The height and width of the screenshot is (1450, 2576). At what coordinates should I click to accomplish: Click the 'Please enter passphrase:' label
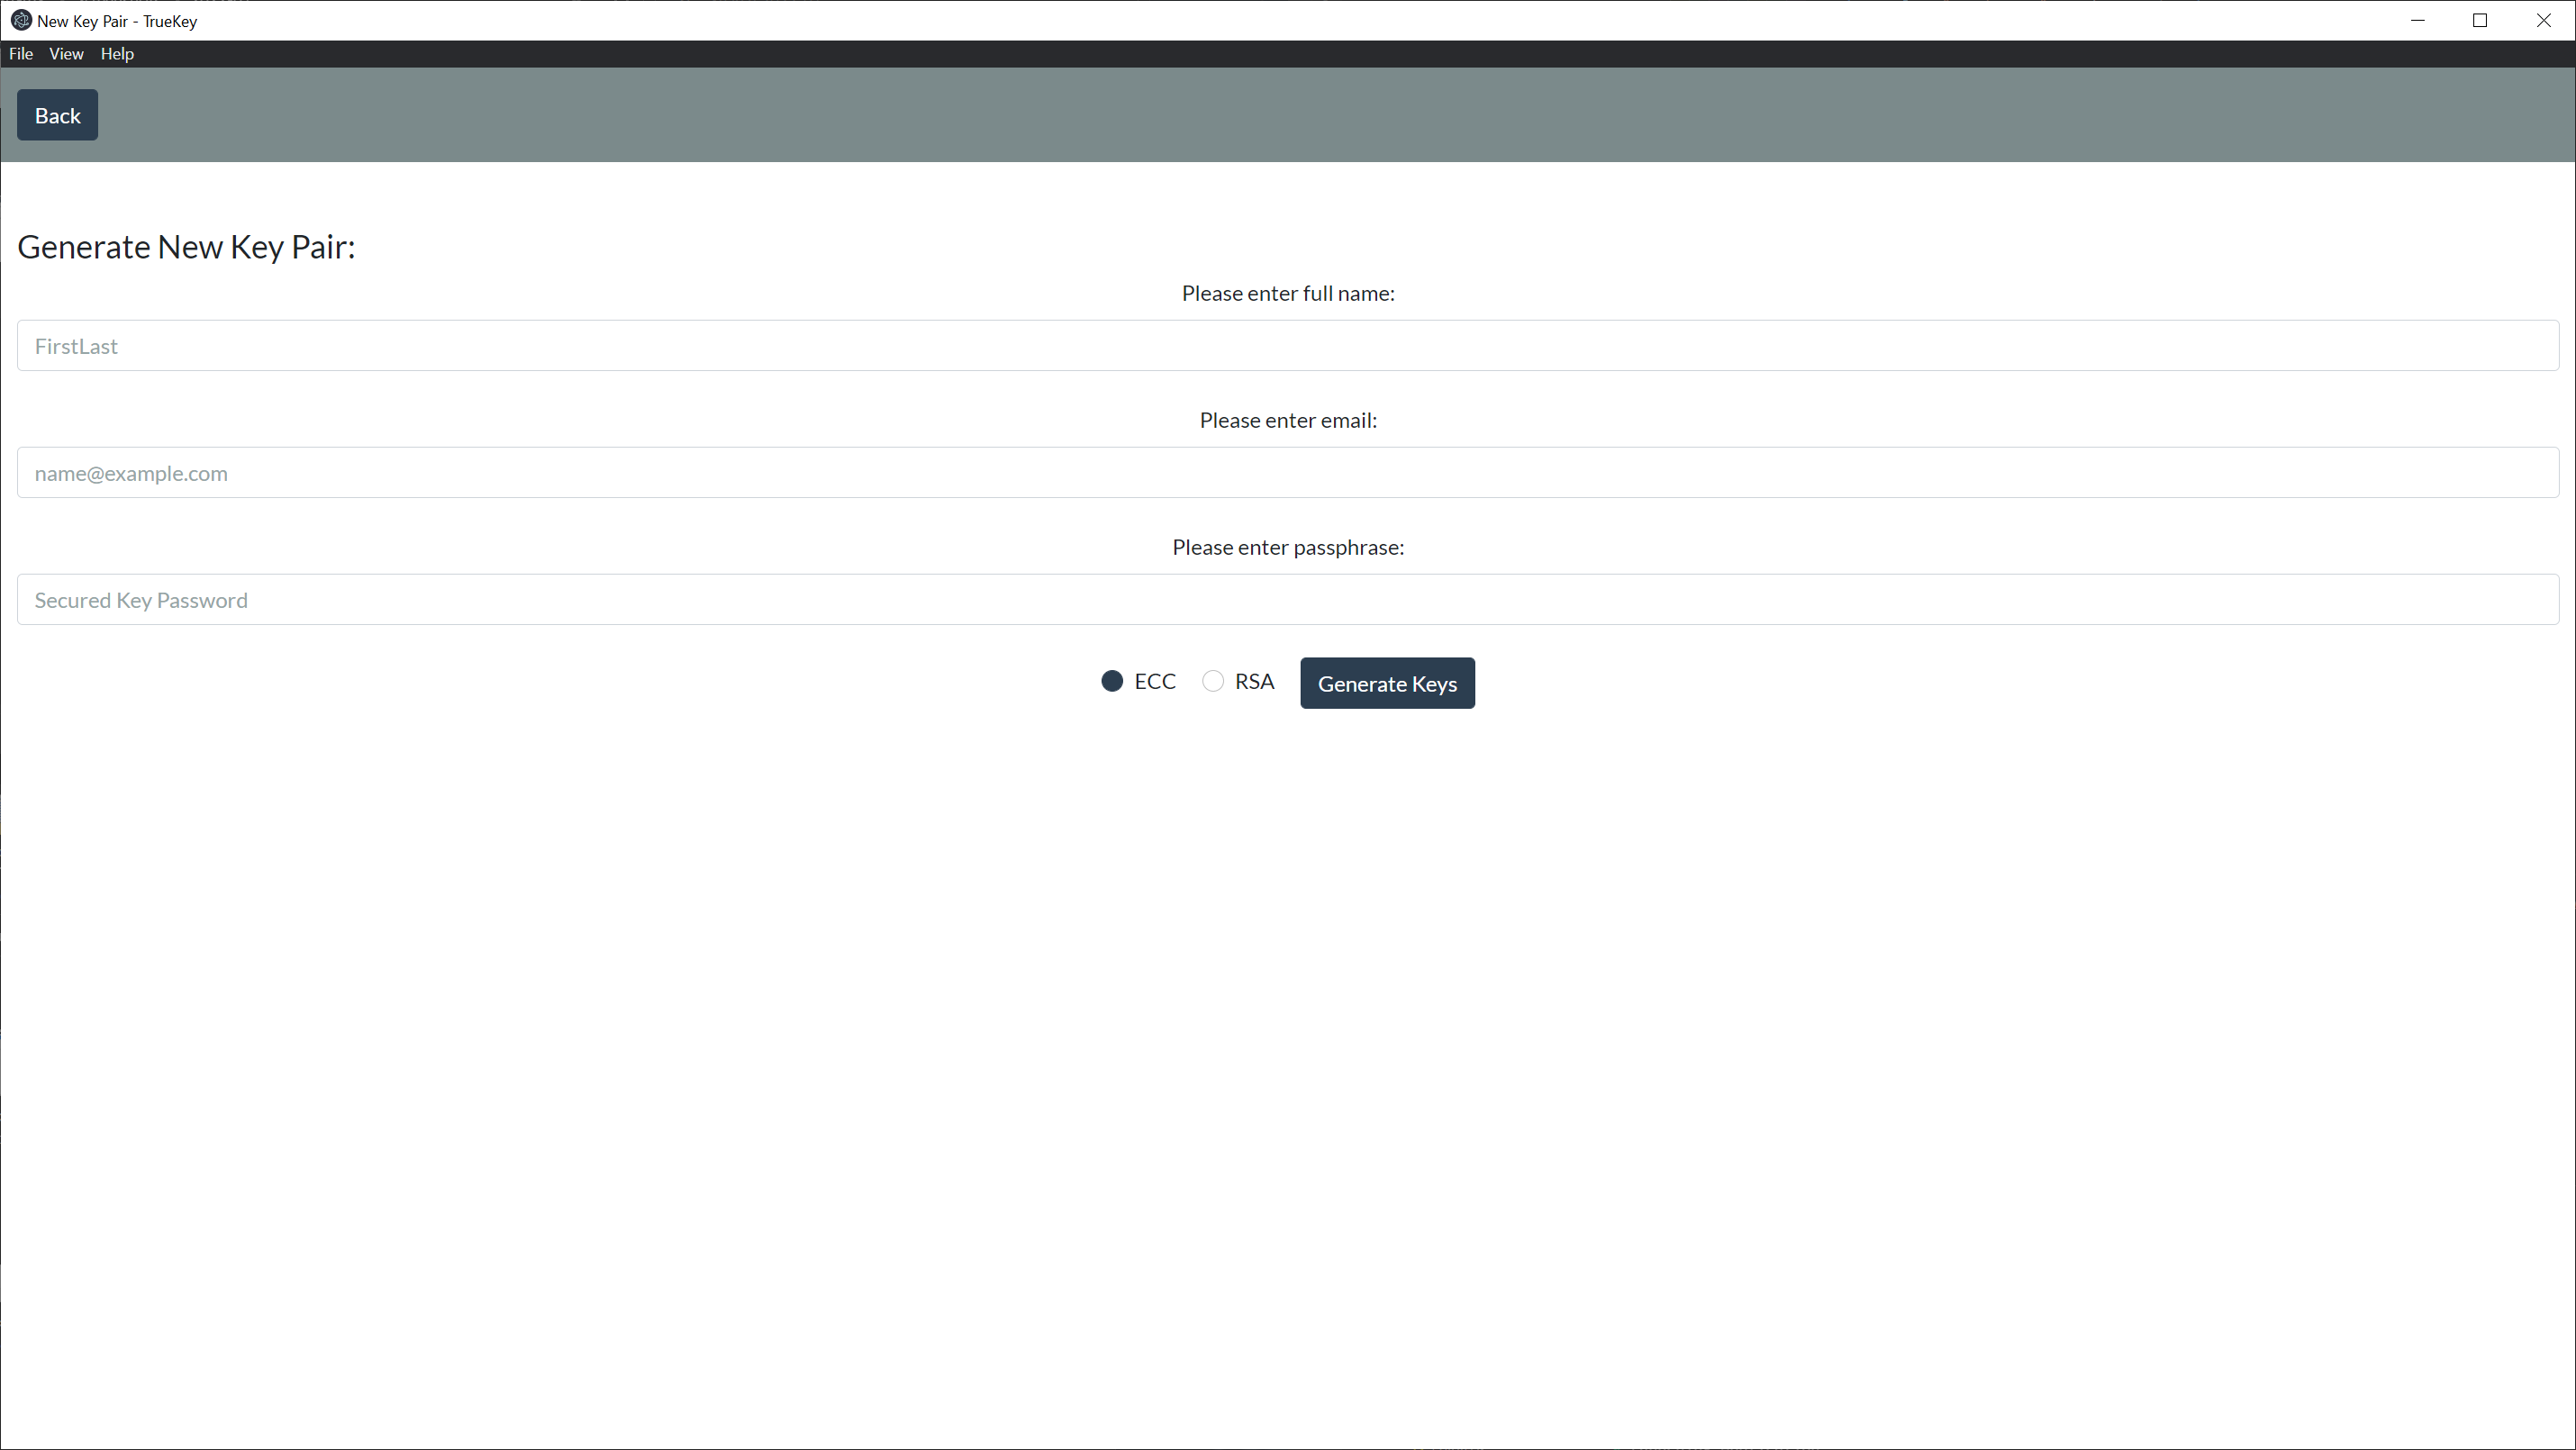1288,547
